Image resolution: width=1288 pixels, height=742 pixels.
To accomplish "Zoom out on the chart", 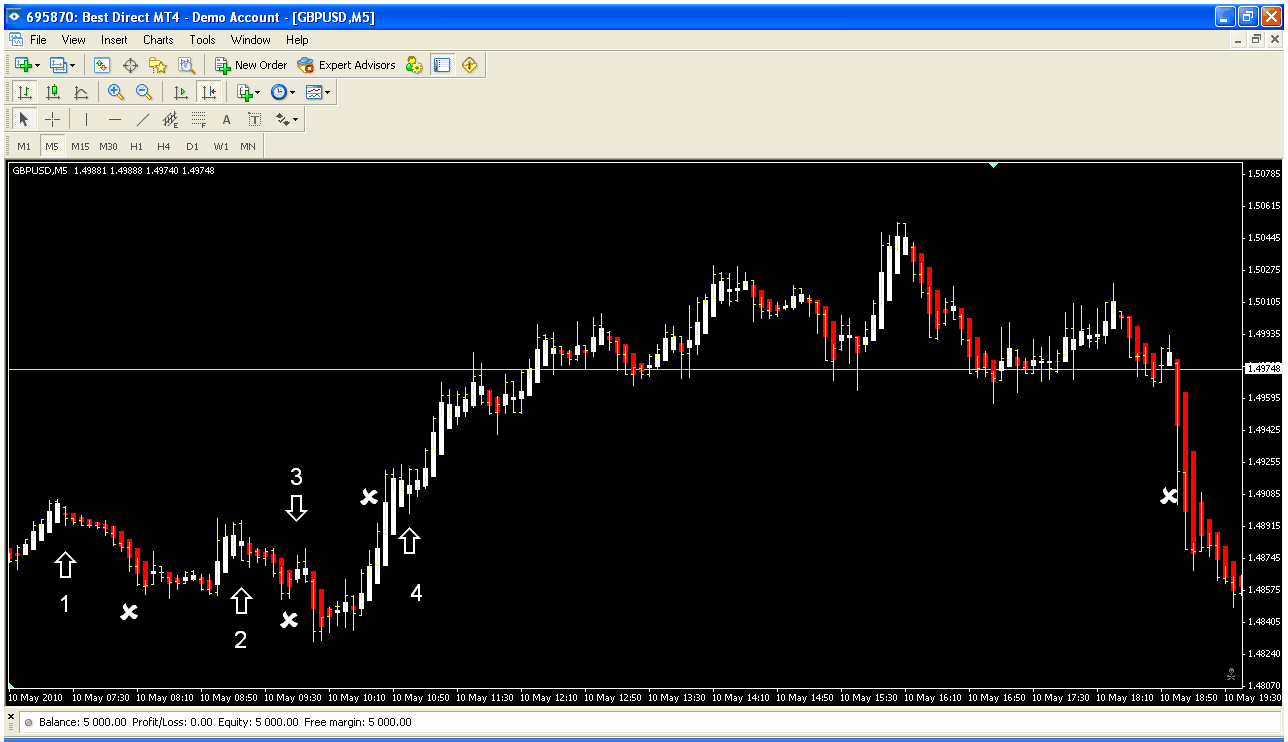I will coord(144,92).
